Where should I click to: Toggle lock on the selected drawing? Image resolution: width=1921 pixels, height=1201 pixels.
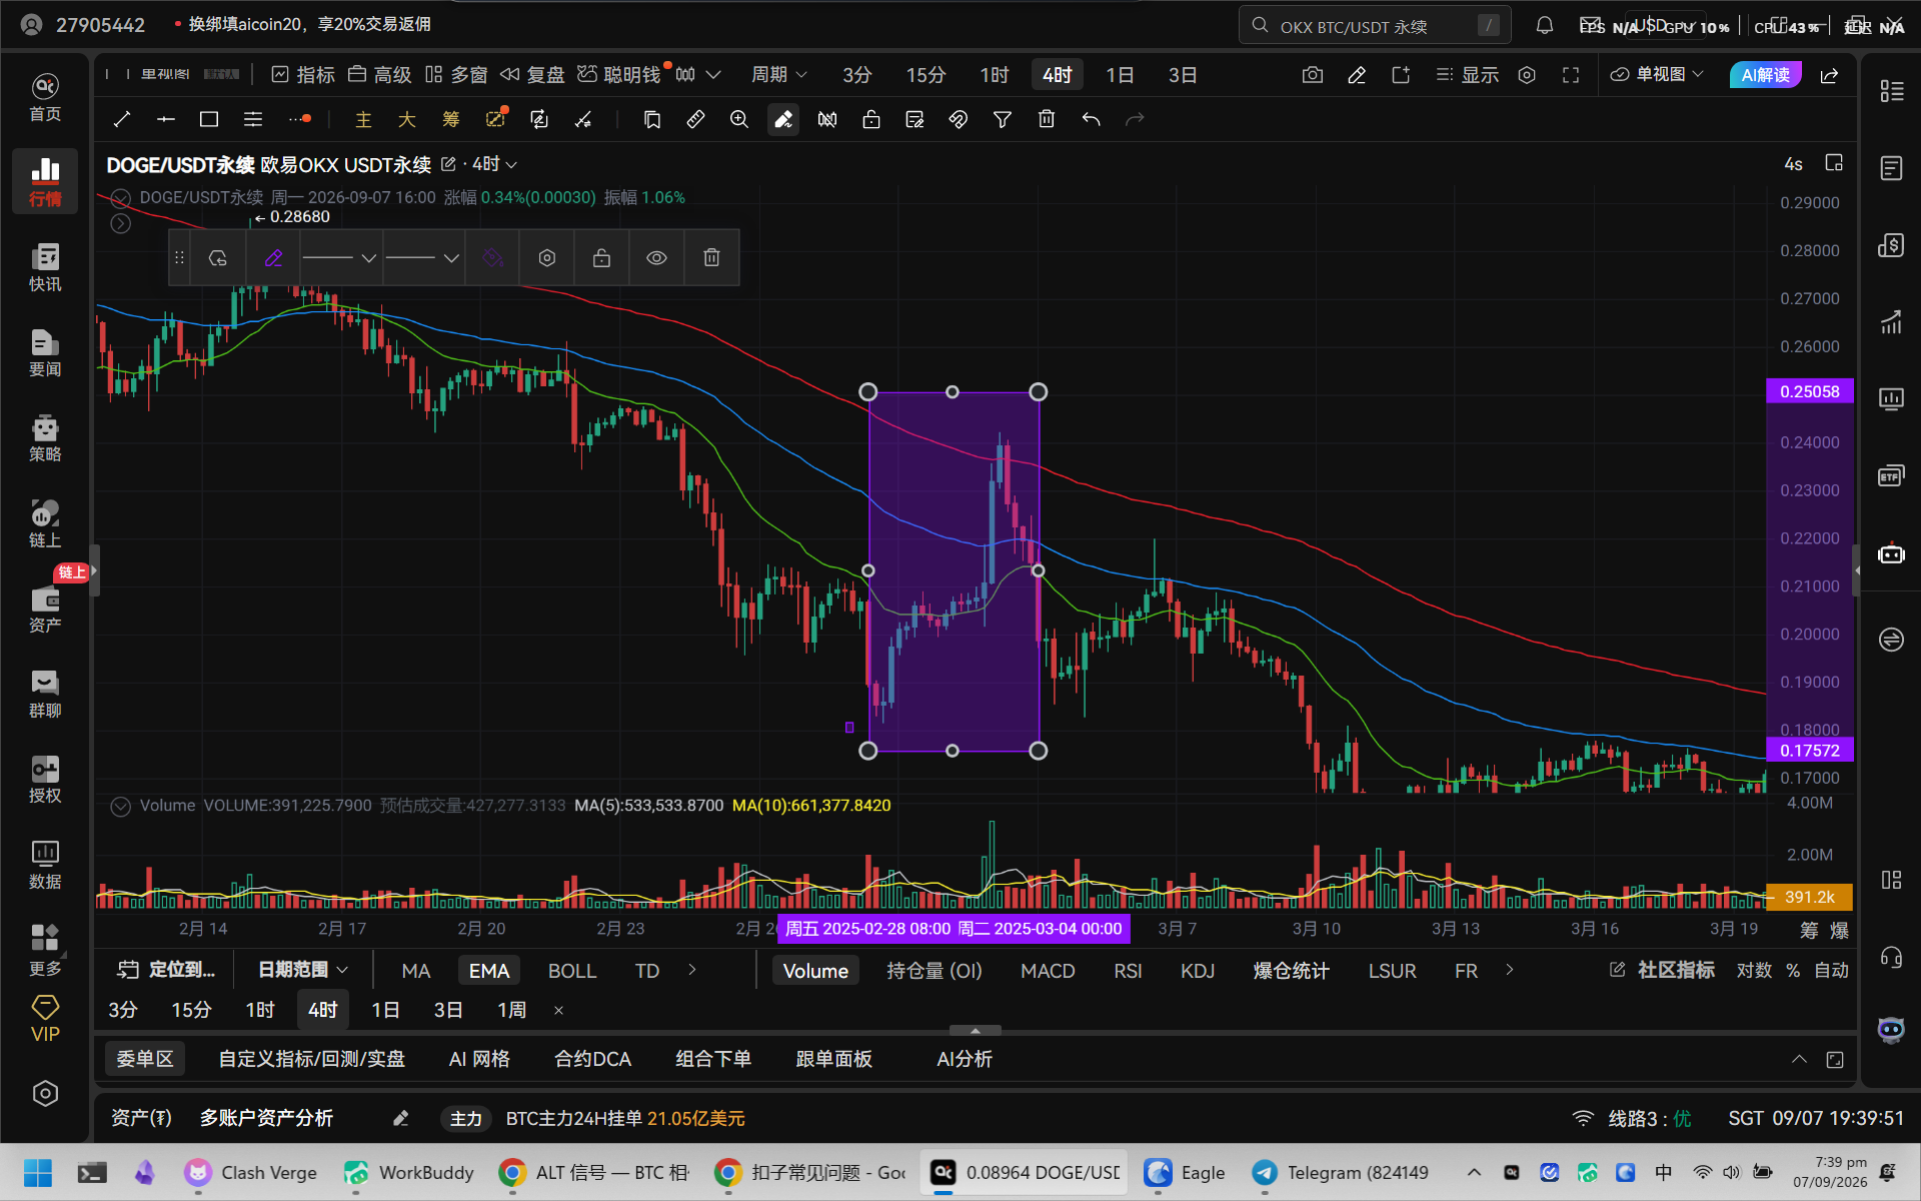601,258
